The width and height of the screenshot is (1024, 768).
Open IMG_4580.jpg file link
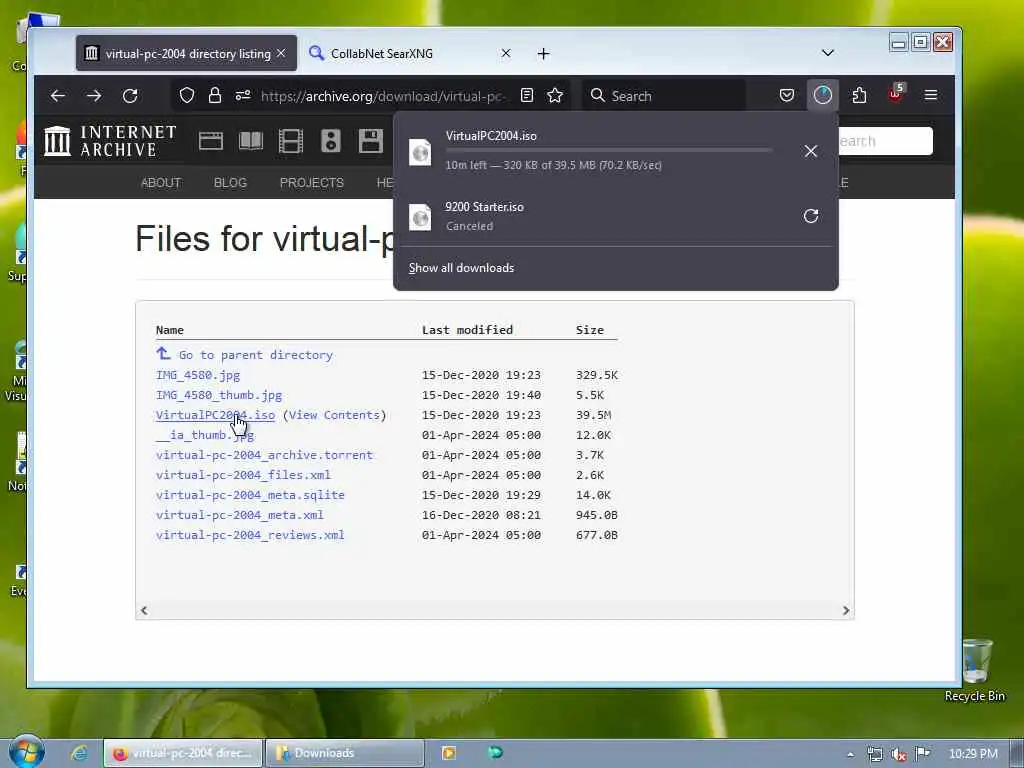click(x=198, y=375)
